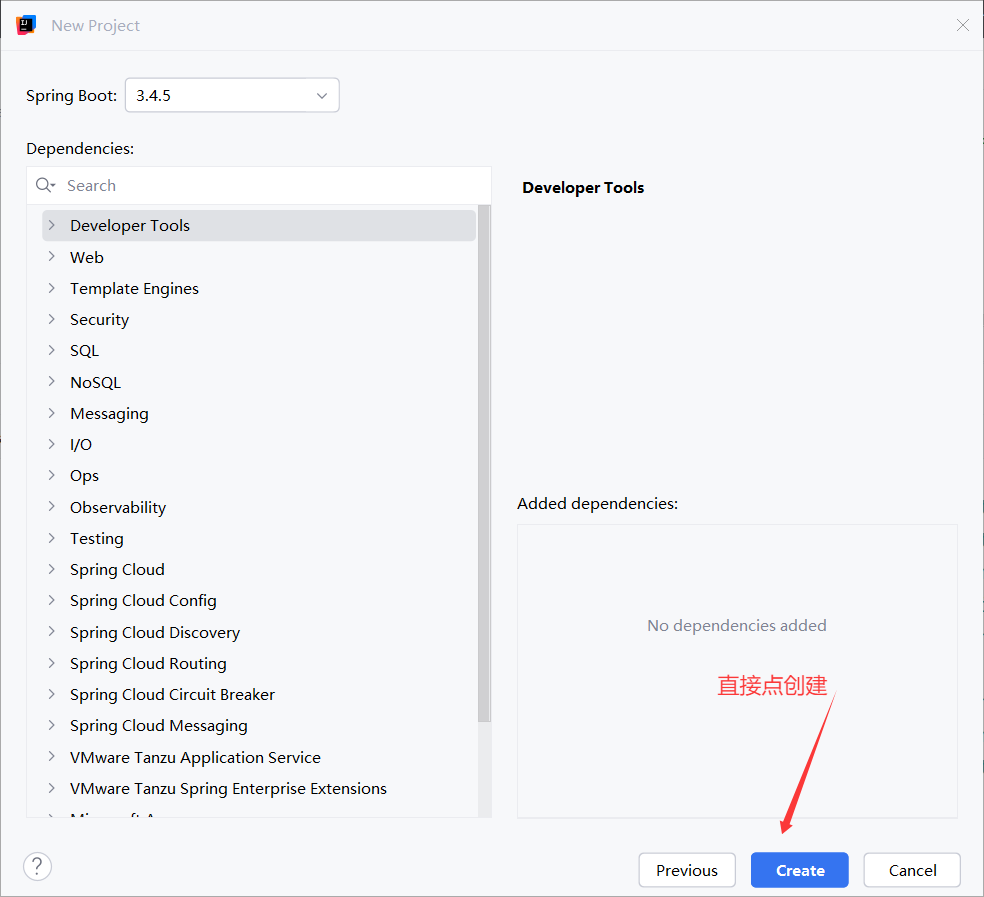The image size is (984, 897).
Task: Select the Testing row
Action: click(259, 538)
